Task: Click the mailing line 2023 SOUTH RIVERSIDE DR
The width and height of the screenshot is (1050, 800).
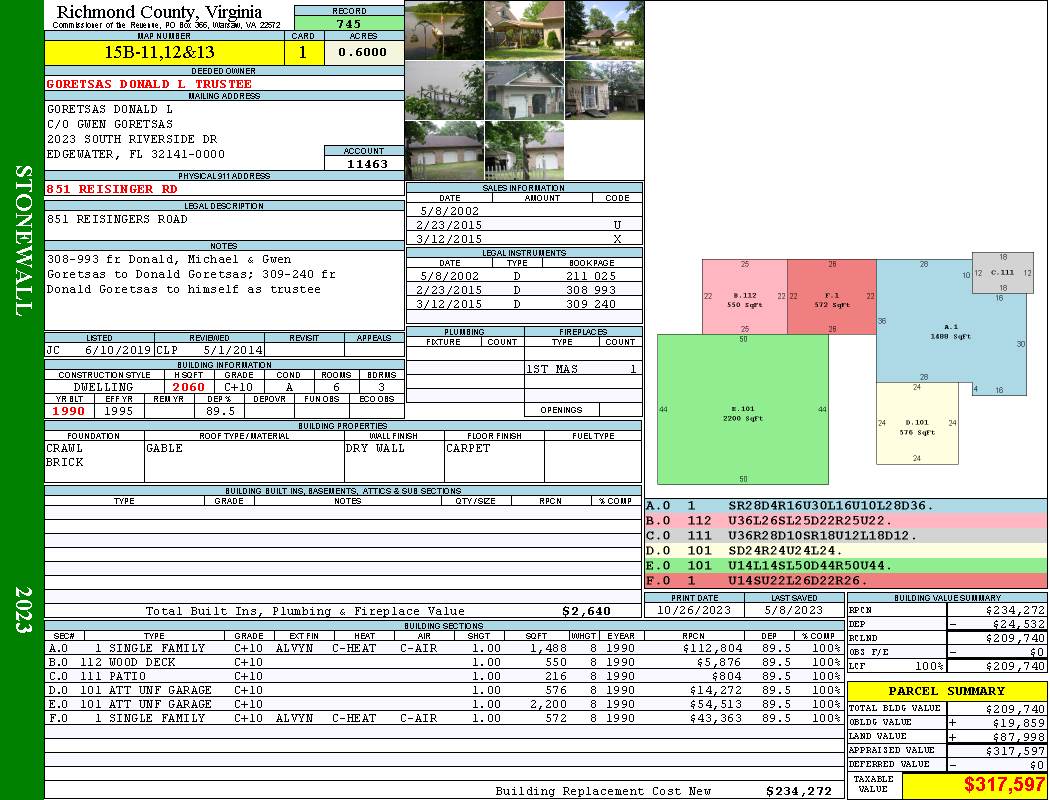Action: coord(132,139)
